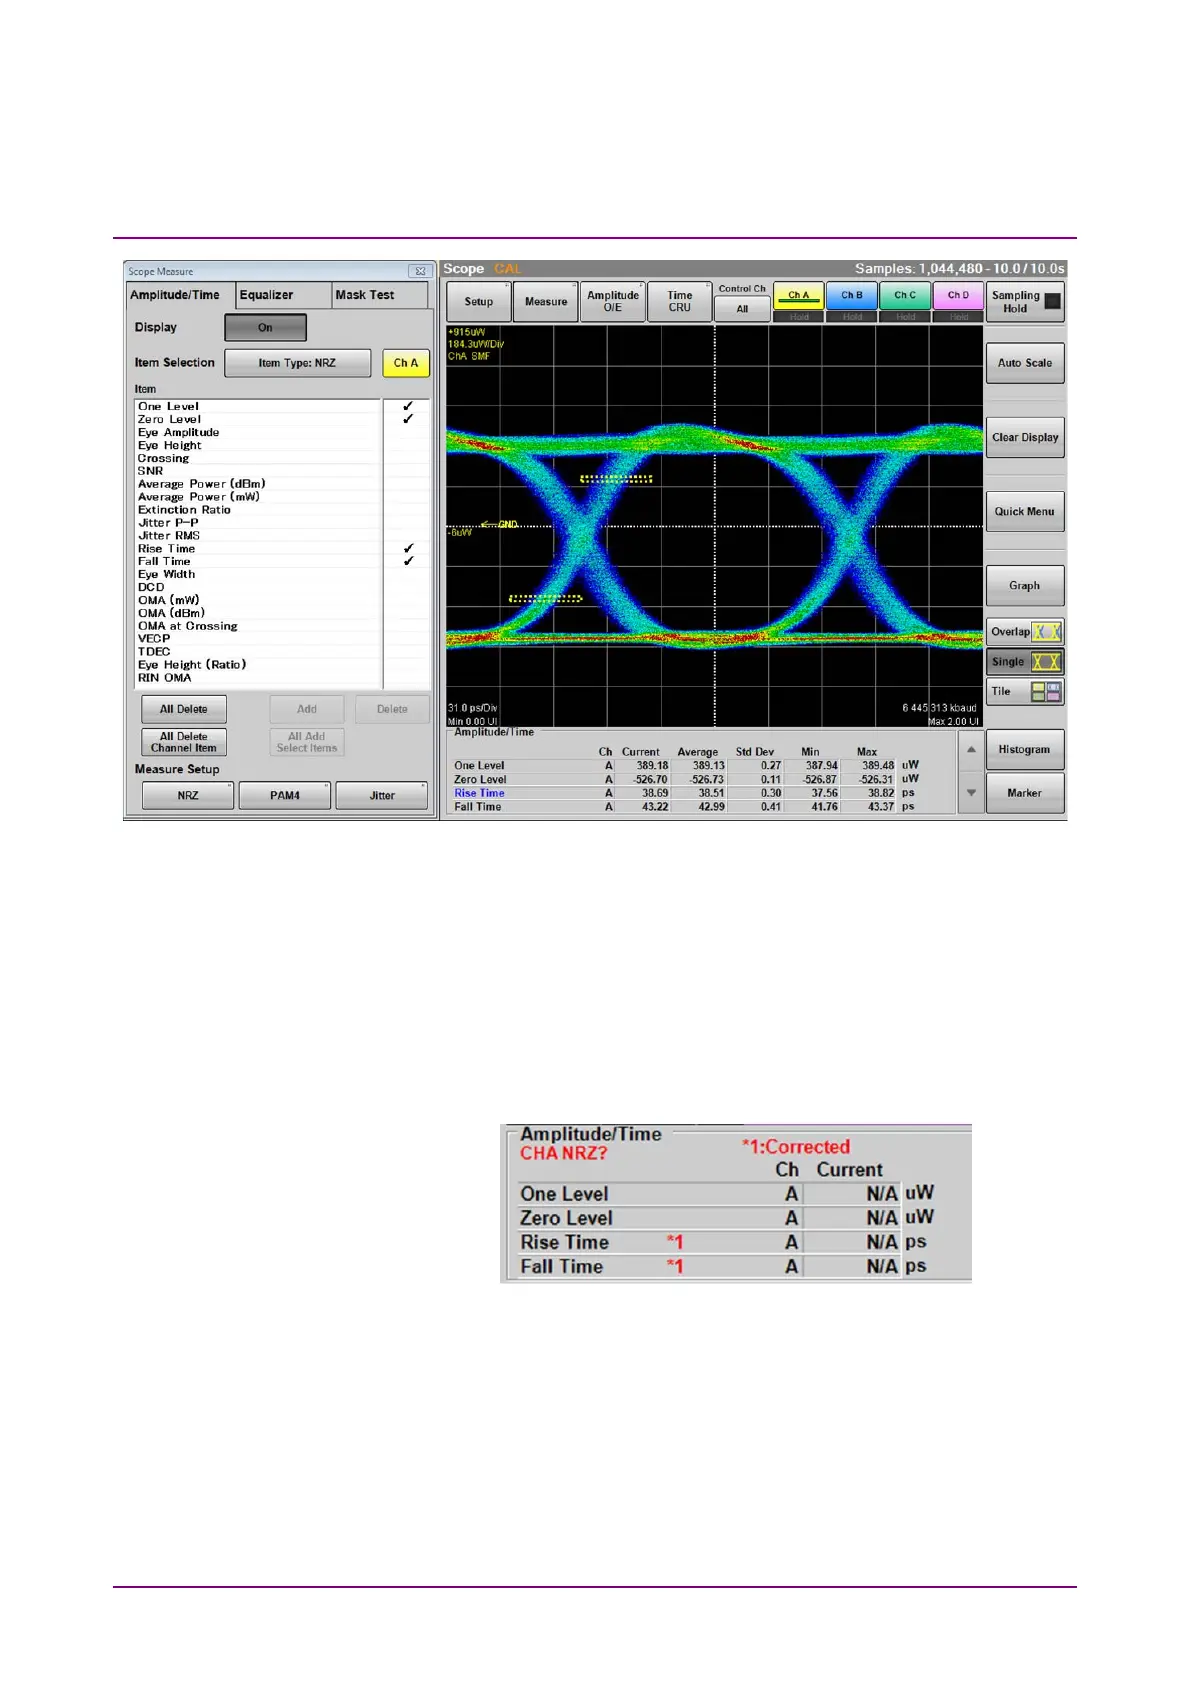Select the Single eye view icon
Image resolution: width=1190 pixels, height=1684 pixels.
(x=1046, y=662)
